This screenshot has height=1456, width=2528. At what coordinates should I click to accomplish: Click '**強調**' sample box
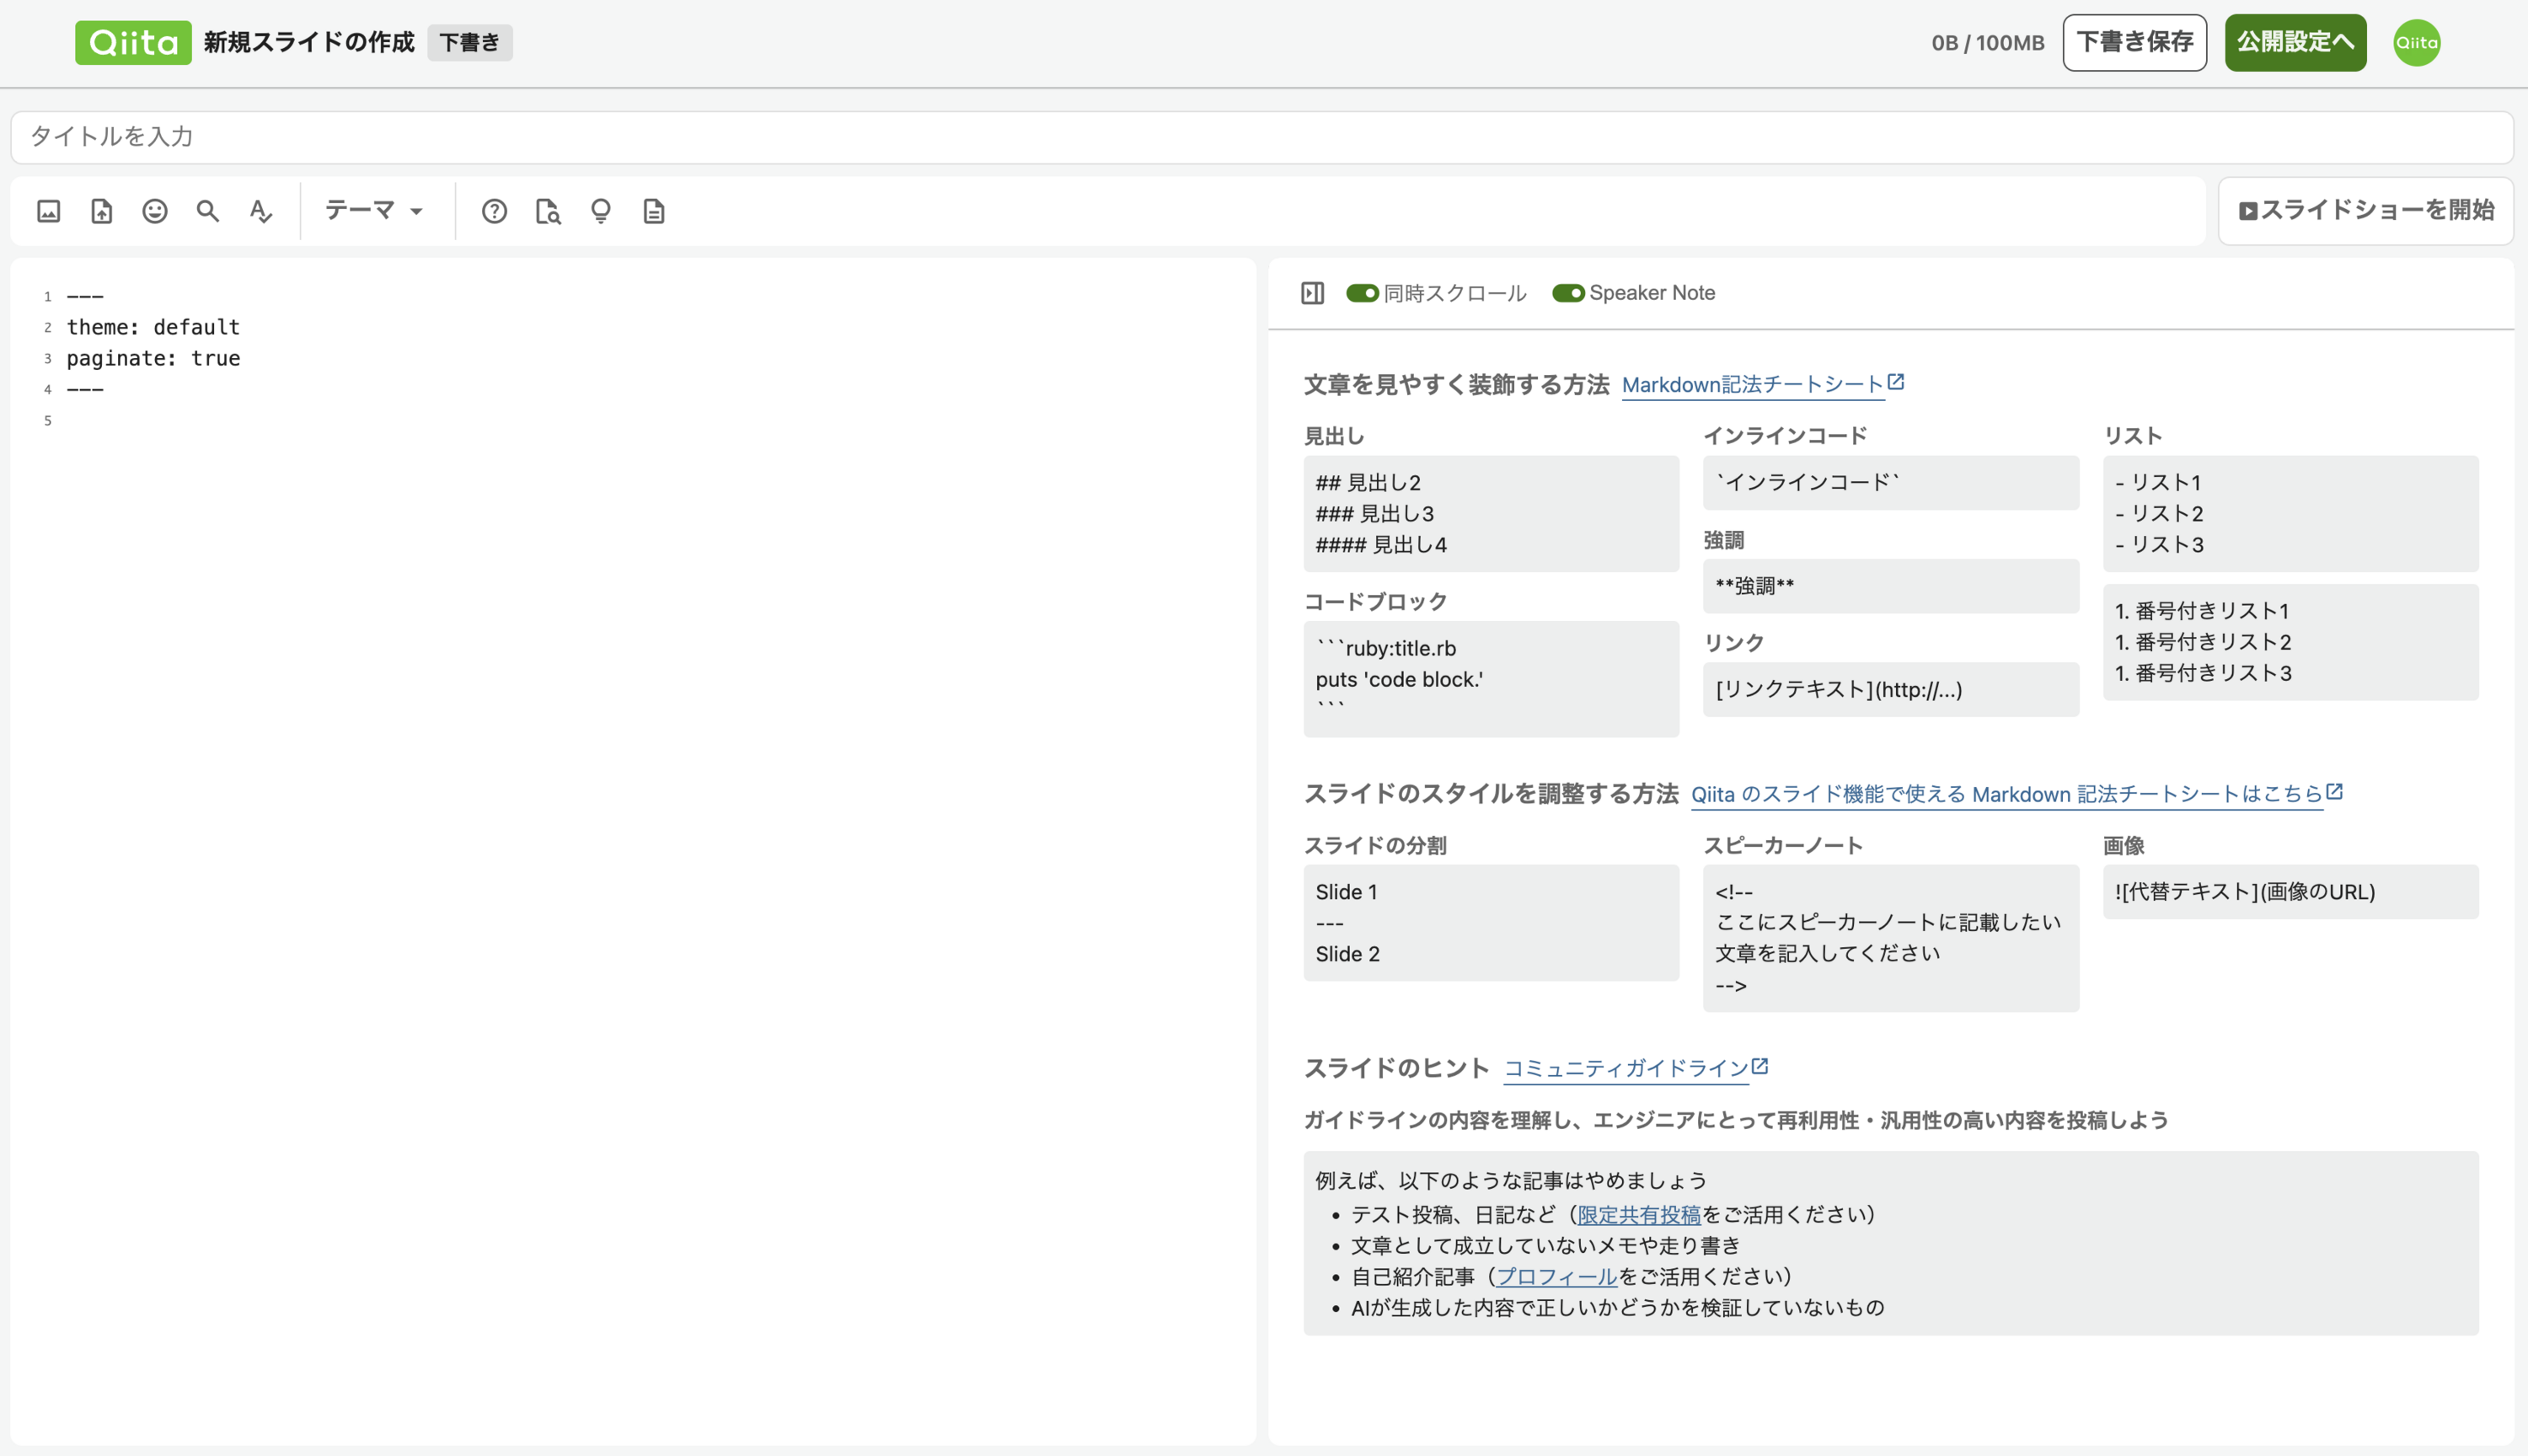(1890, 586)
